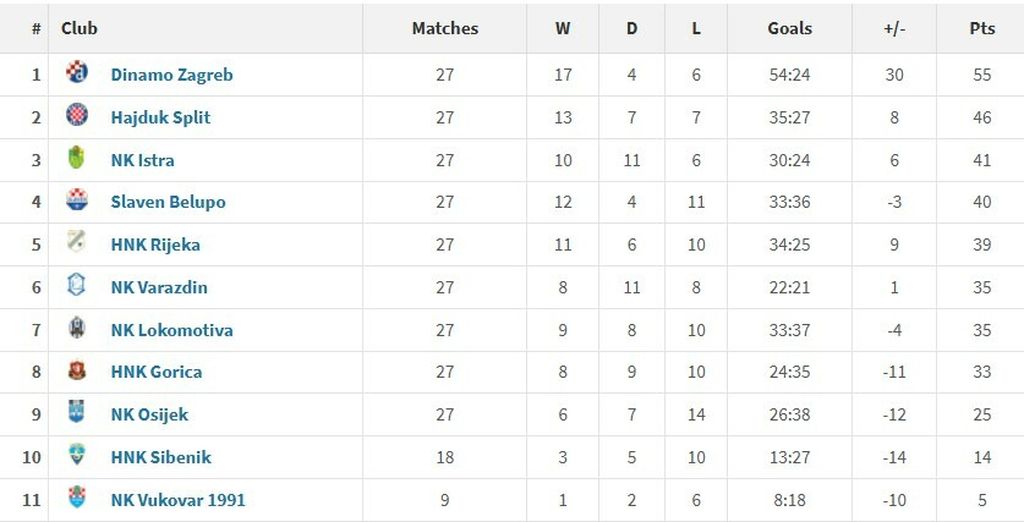The width and height of the screenshot is (1024, 522).
Task: Click the HNK Gorica club crest icon
Action: (x=77, y=371)
